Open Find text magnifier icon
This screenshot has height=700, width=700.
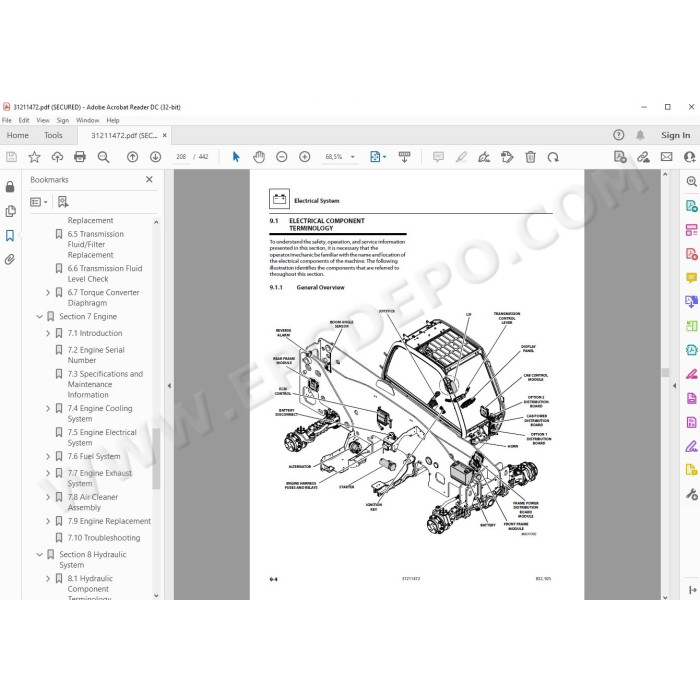point(104,157)
